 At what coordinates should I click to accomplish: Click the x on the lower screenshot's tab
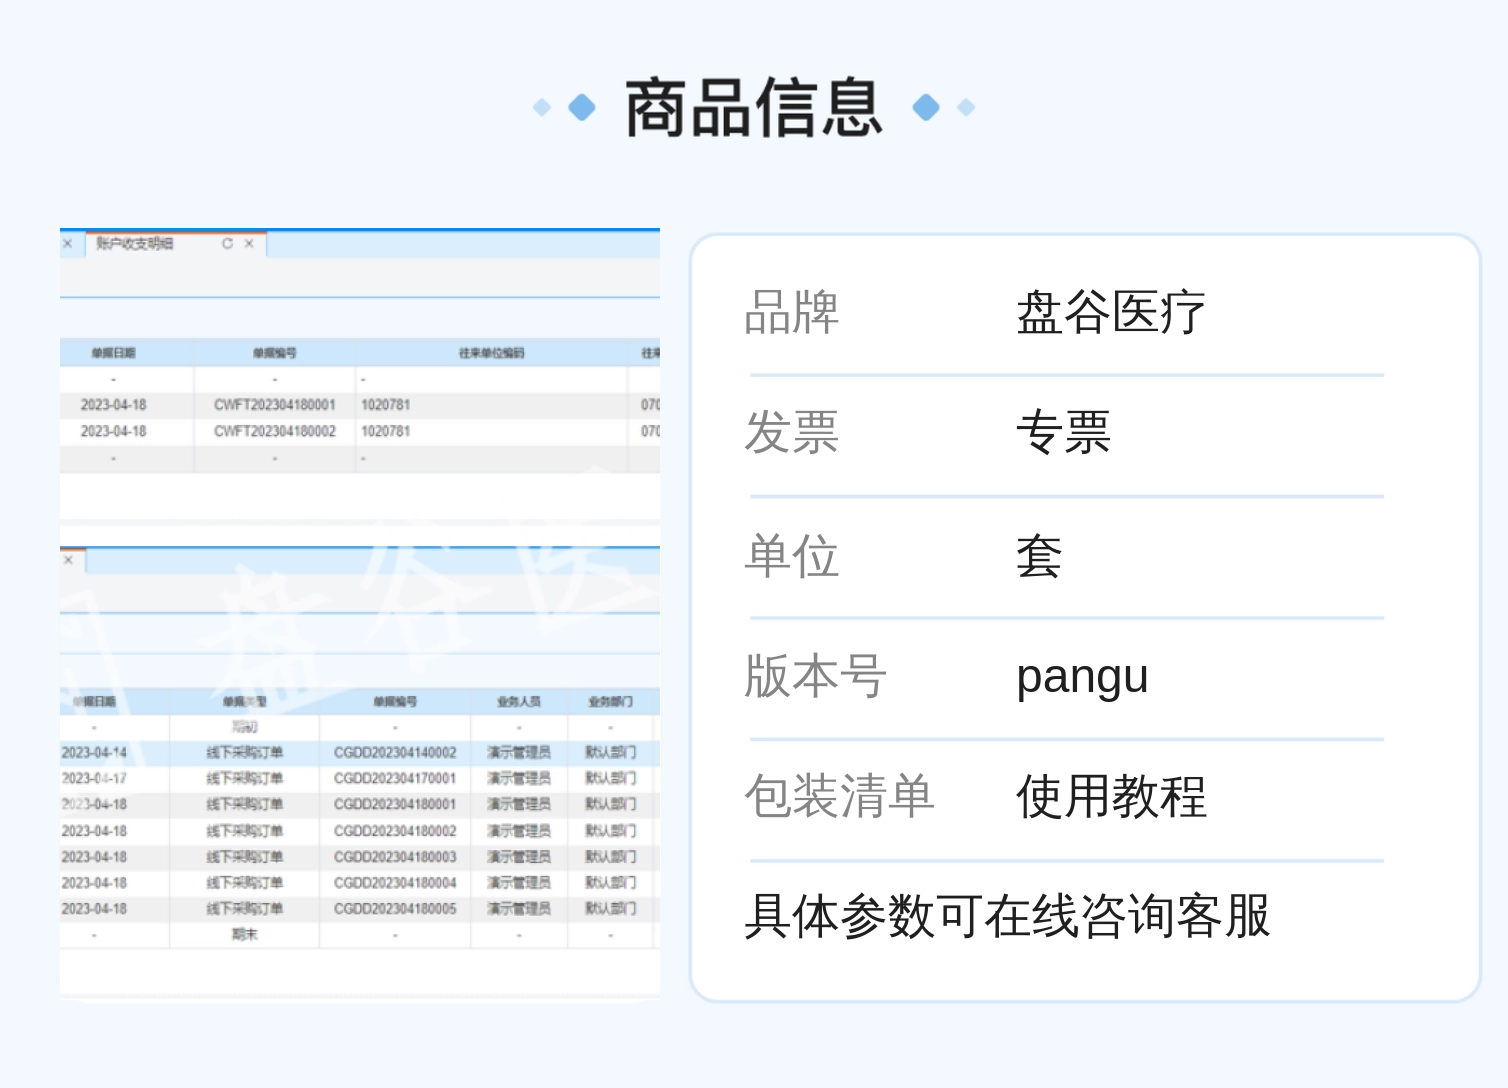(x=68, y=560)
